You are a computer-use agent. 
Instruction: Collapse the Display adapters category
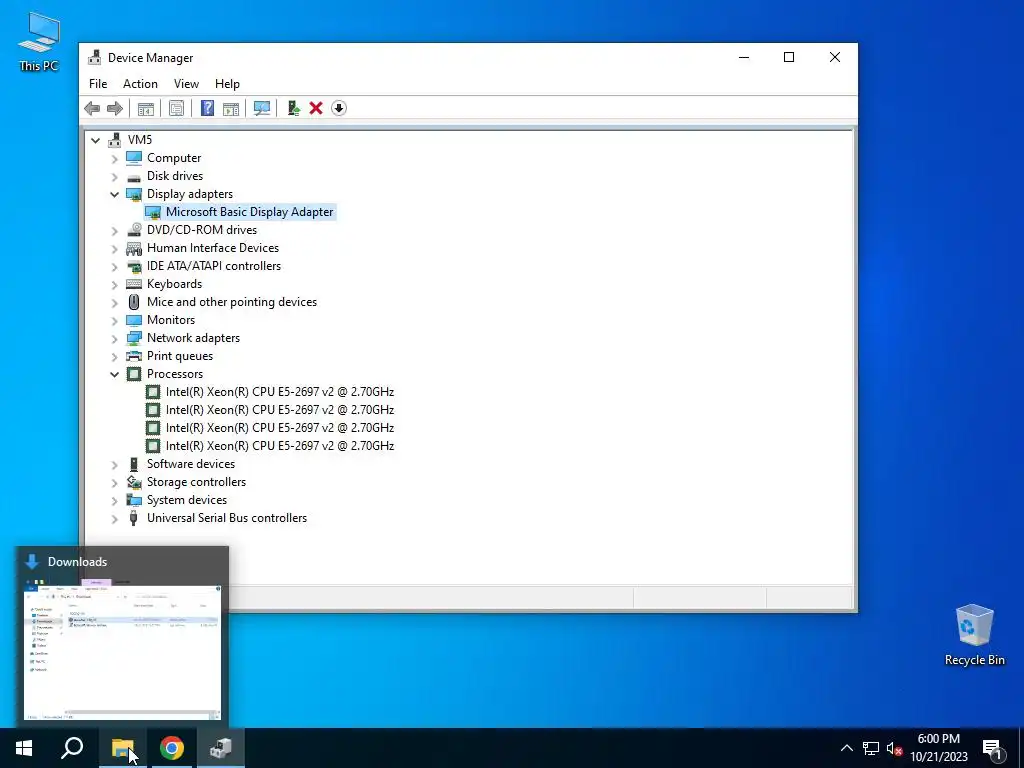tap(114, 194)
